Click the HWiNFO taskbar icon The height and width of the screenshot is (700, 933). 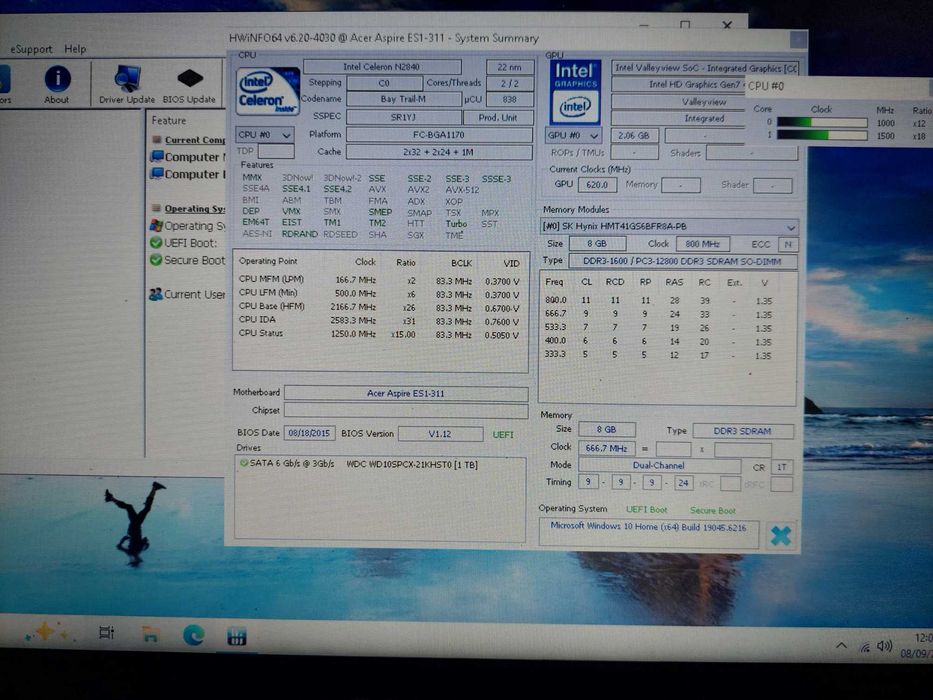(237, 637)
